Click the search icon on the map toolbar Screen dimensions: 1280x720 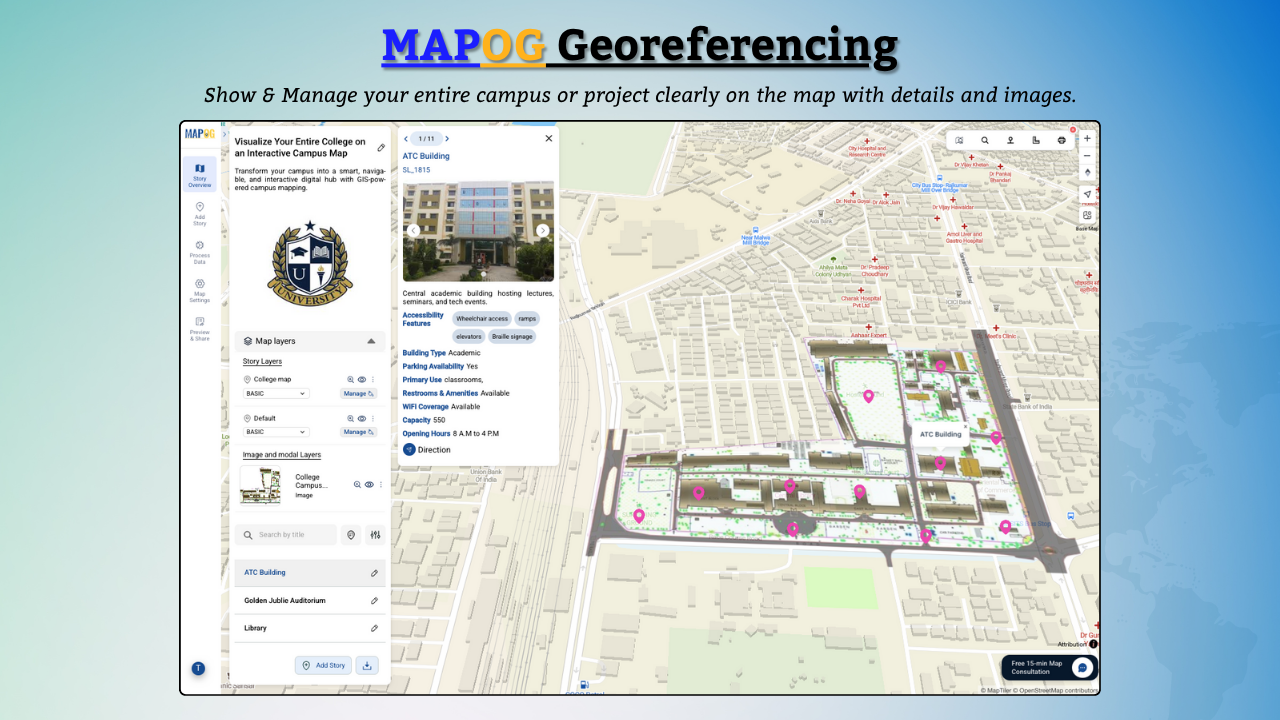point(985,140)
